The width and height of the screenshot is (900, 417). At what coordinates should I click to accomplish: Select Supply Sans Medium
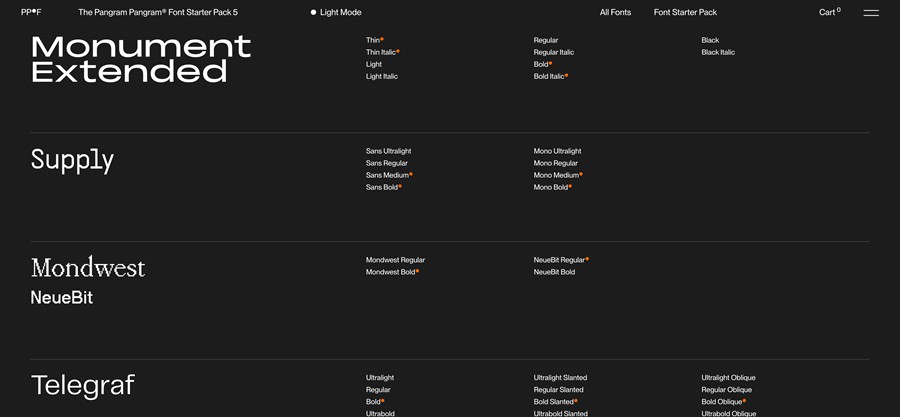389,176
